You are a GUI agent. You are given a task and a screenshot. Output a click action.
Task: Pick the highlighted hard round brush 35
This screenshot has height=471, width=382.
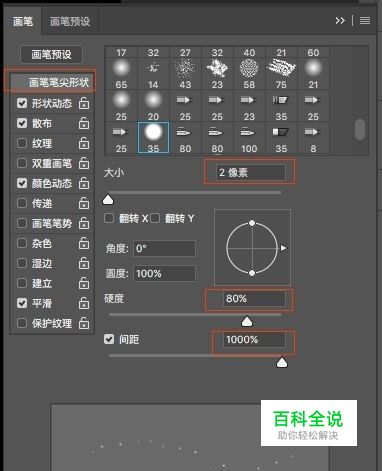pos(153,138)
